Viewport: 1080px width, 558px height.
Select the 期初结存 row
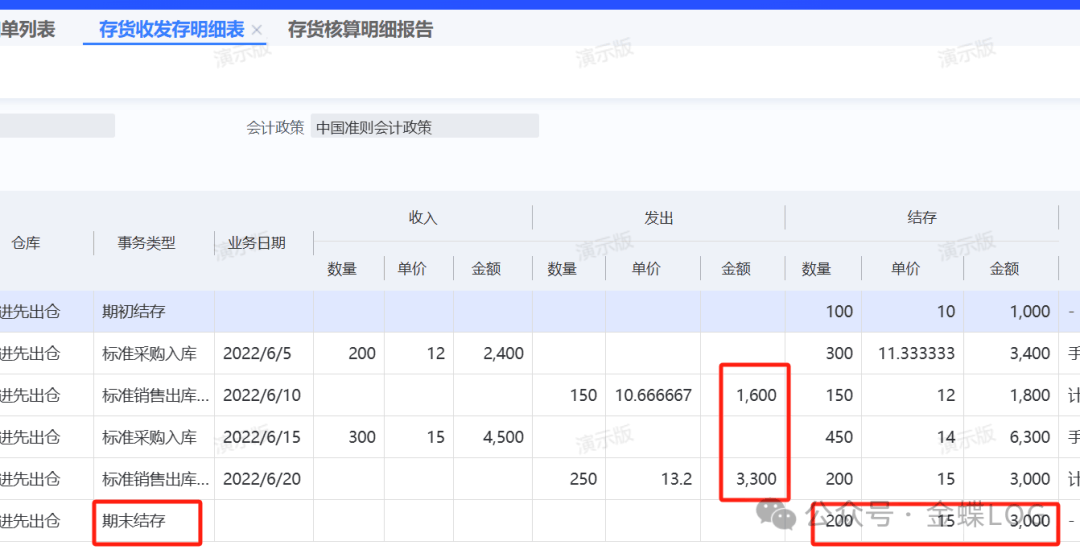(134, 312)
